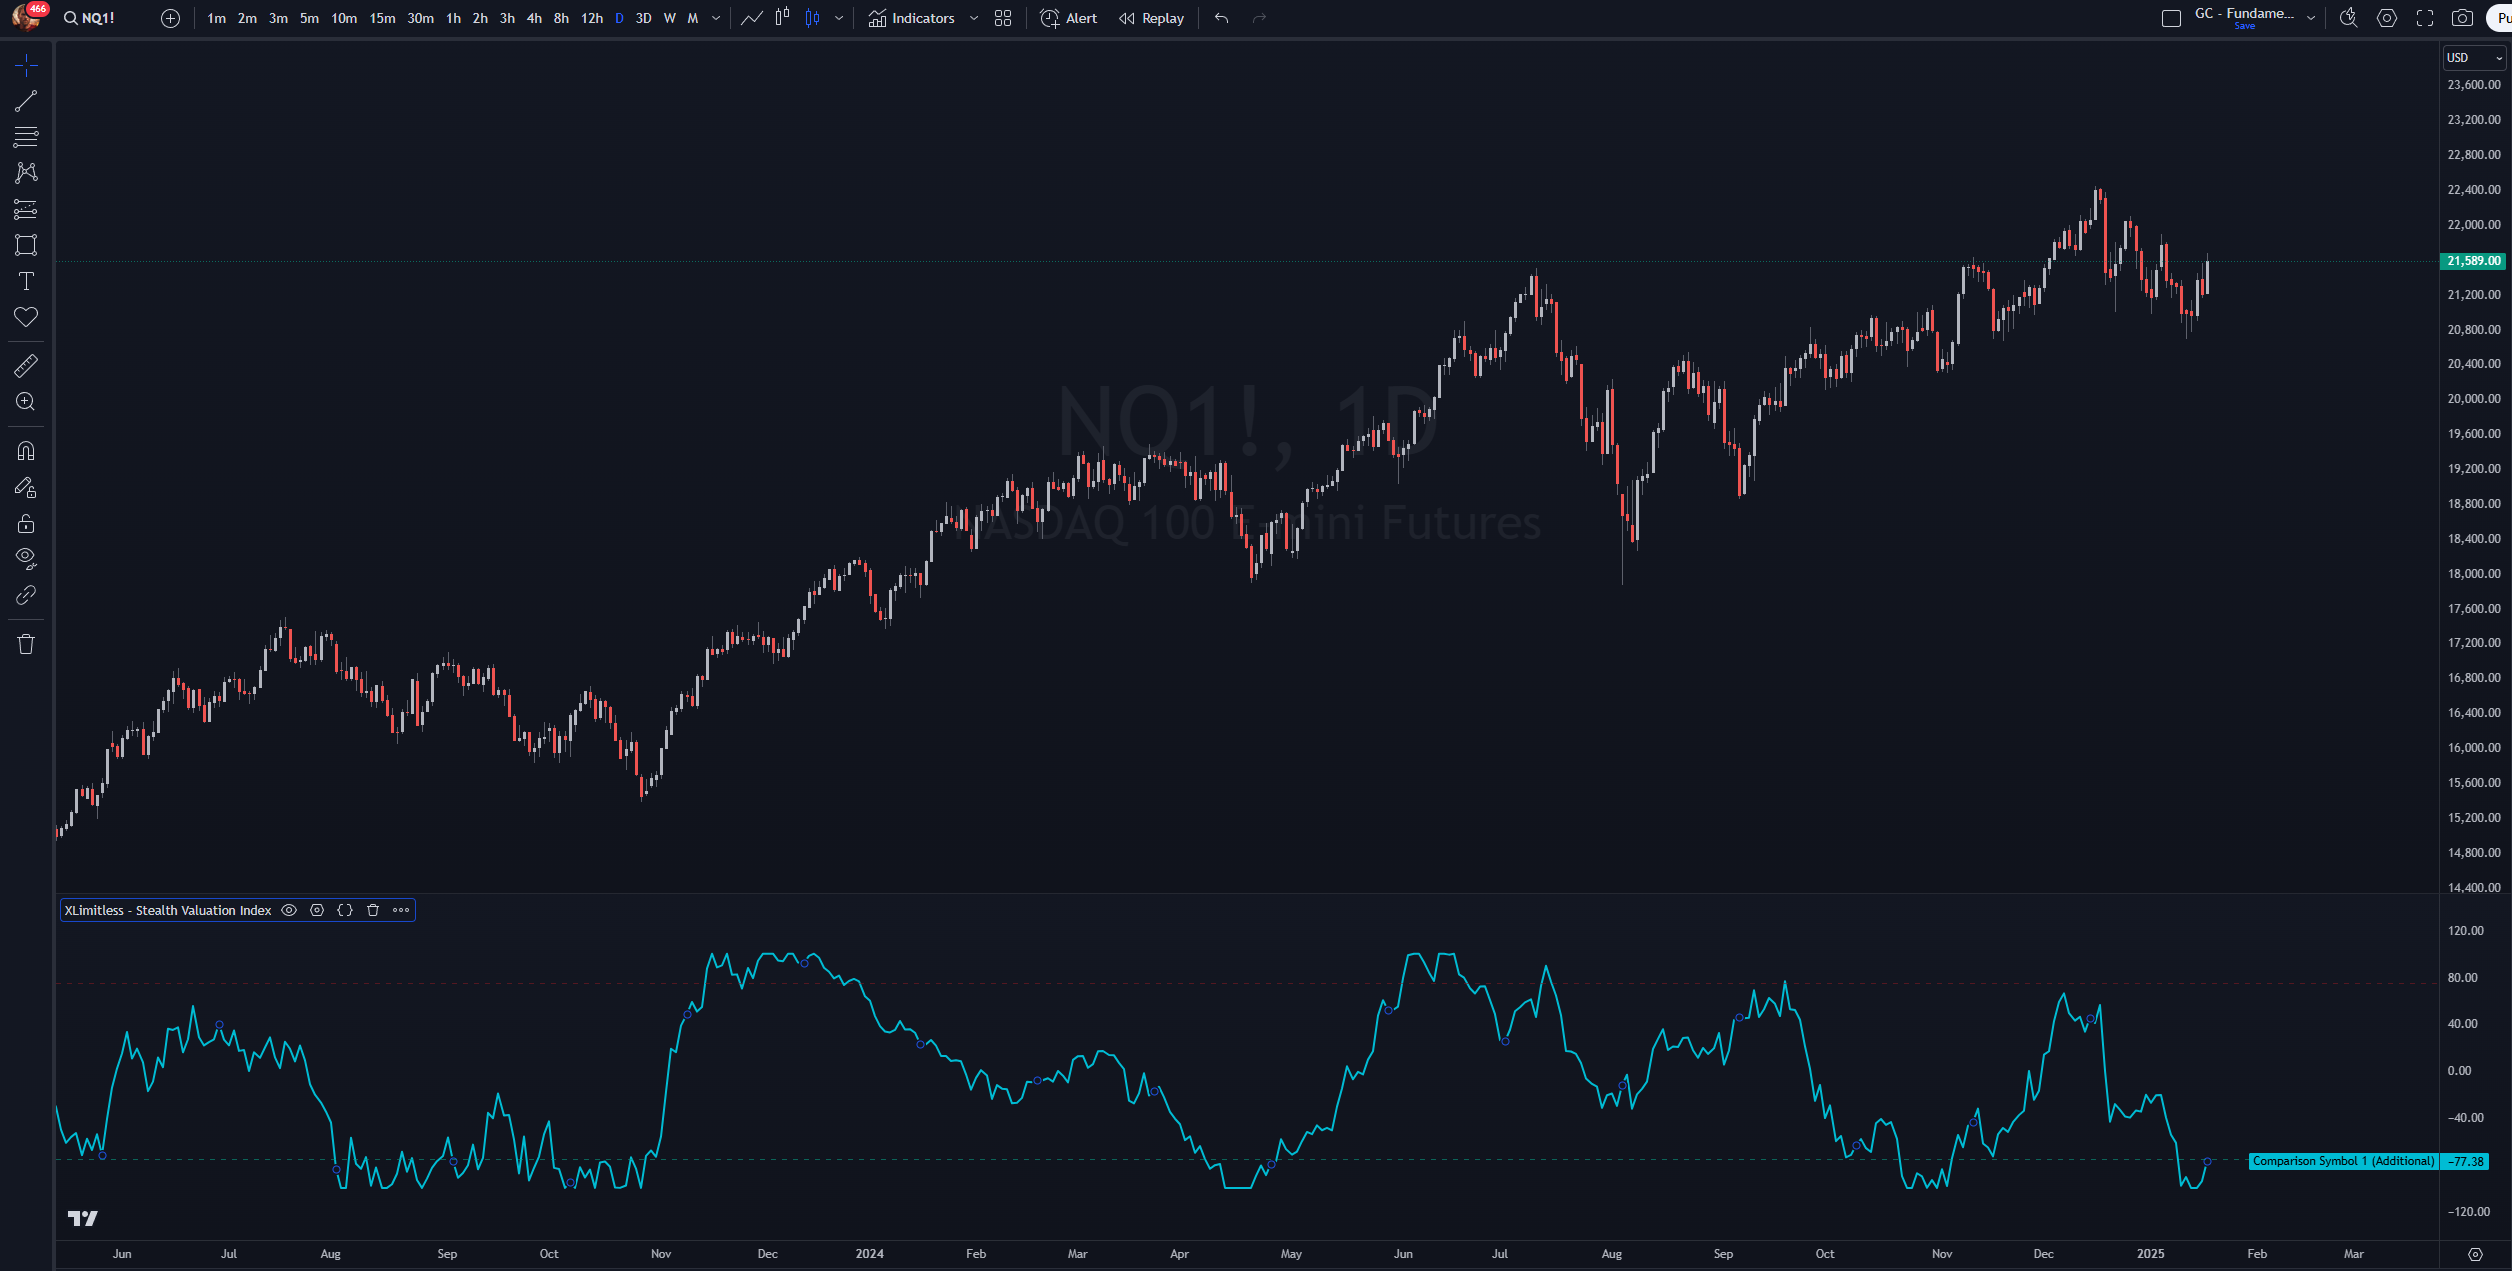
Task: Switch to the W weekly timeframe
Action: pos(669,18)
